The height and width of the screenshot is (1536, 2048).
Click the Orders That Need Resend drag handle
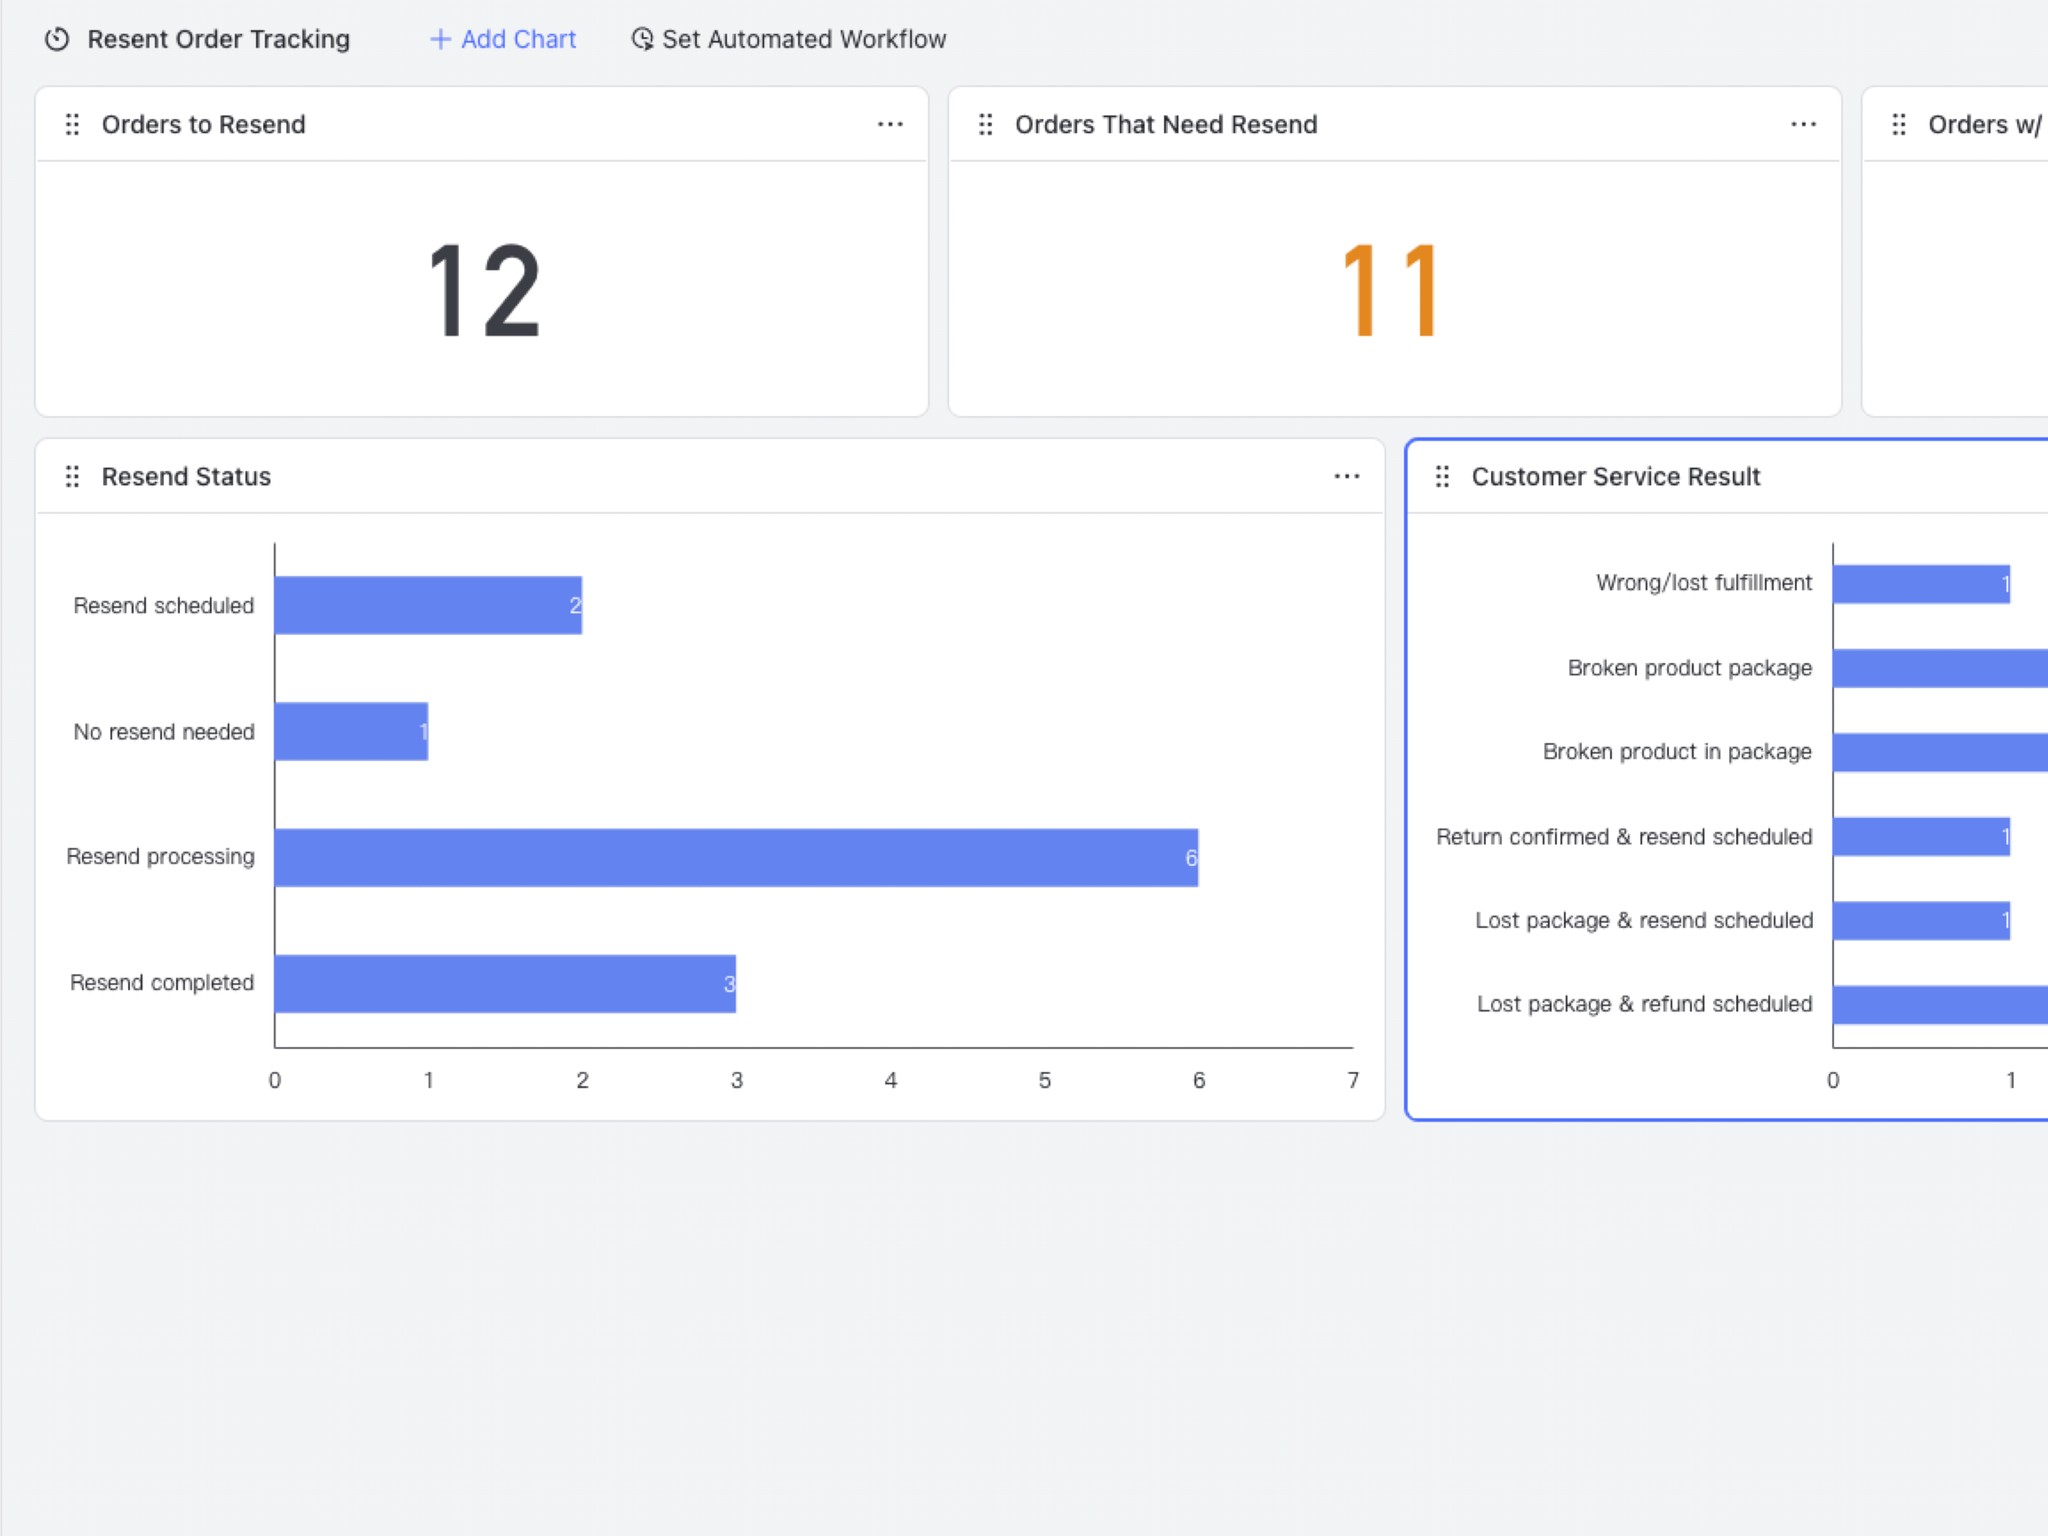985,124
